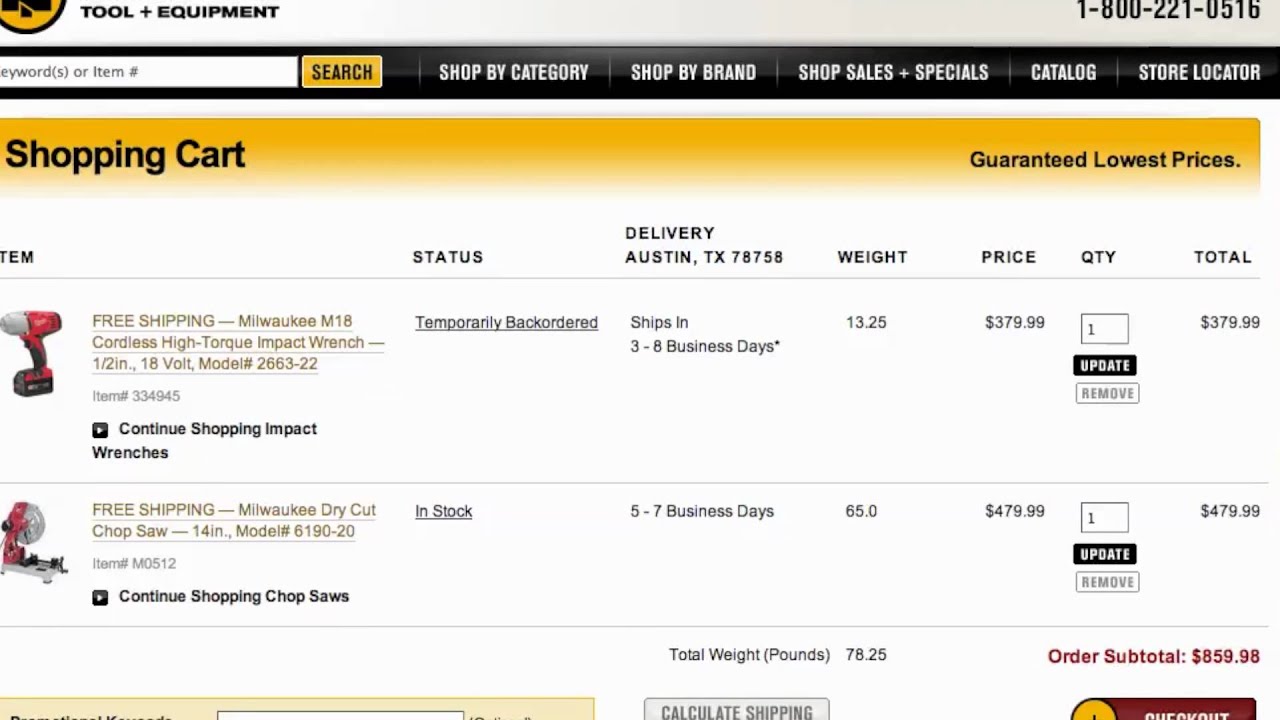Click the Item# 334945 text
The width and height of the screenshot is (1280, 720).
[x=136, y=396]
